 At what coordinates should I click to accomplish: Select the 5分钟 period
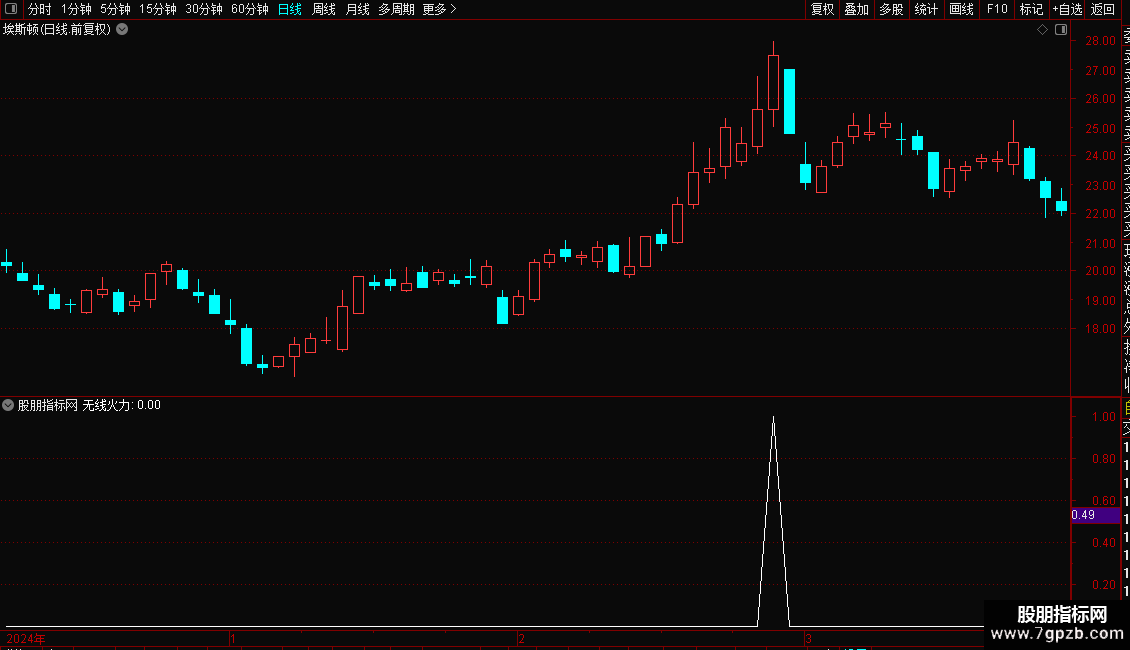pos(115,9)
